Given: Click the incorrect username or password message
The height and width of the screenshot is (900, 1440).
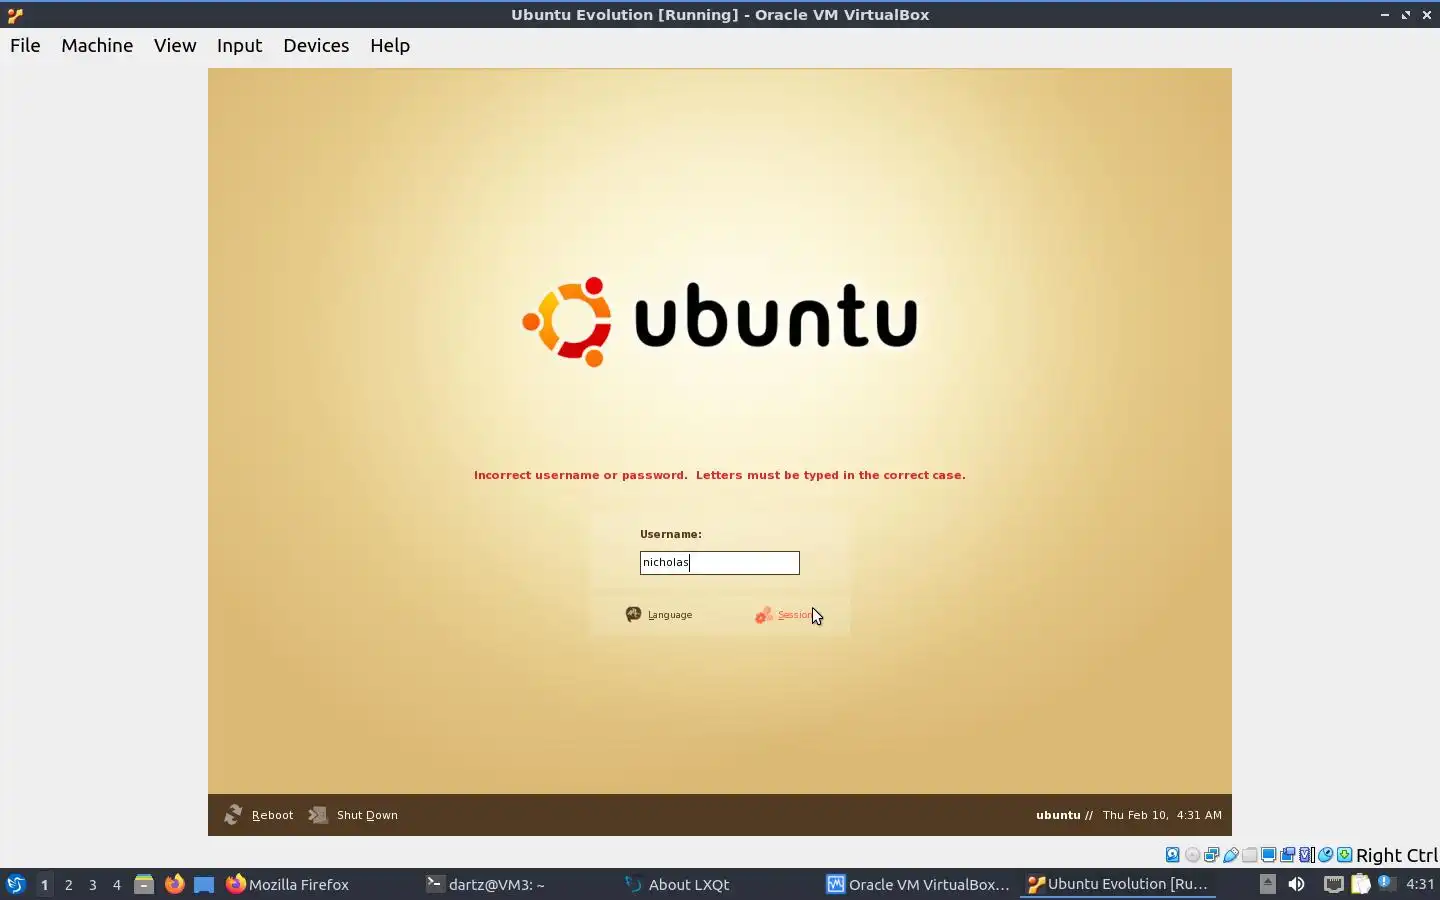Looking at the screenshot, I should (x=720, y=475).
